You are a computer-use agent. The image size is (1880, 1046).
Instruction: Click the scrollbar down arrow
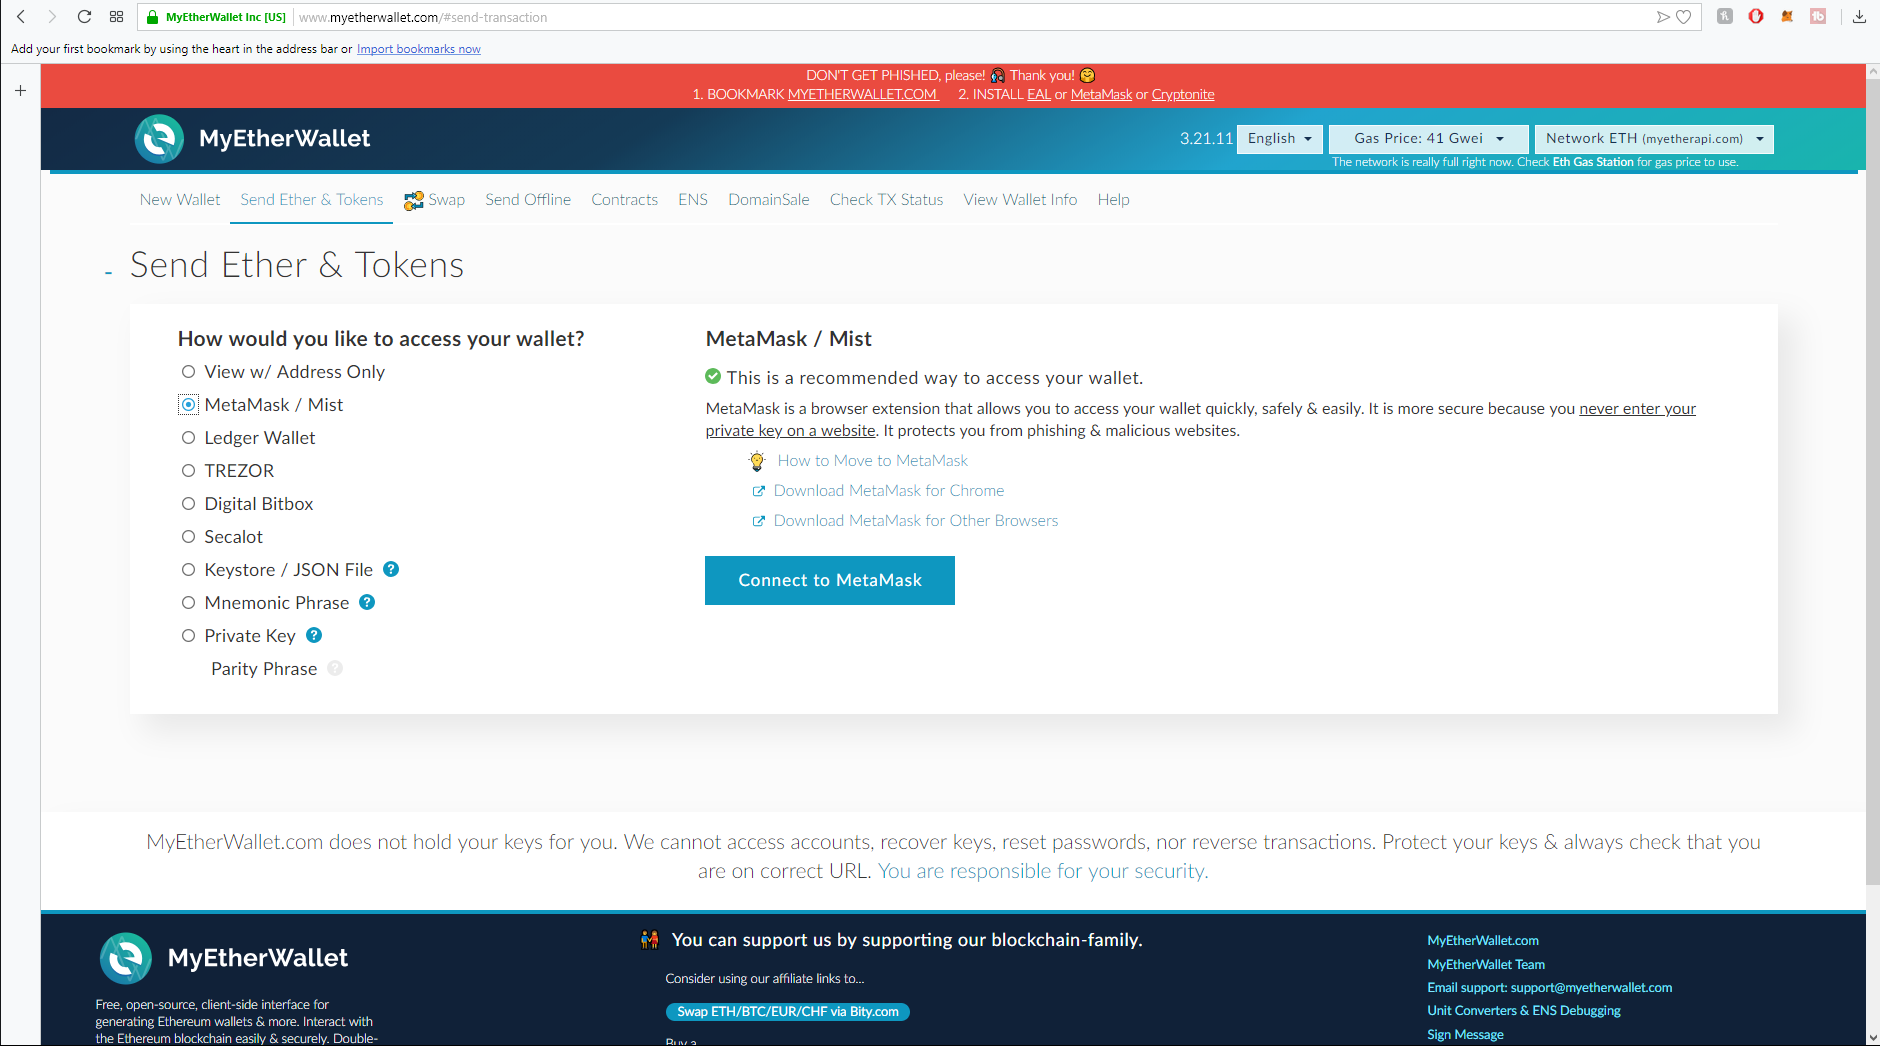tap(1873, 1038)
